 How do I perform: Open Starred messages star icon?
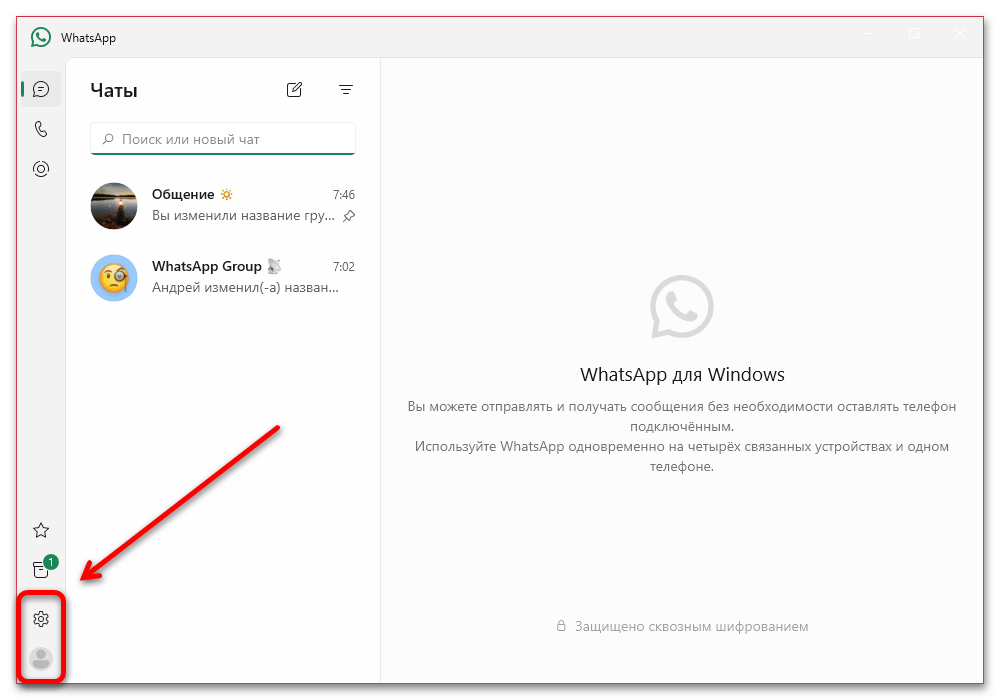click(41, 530)
